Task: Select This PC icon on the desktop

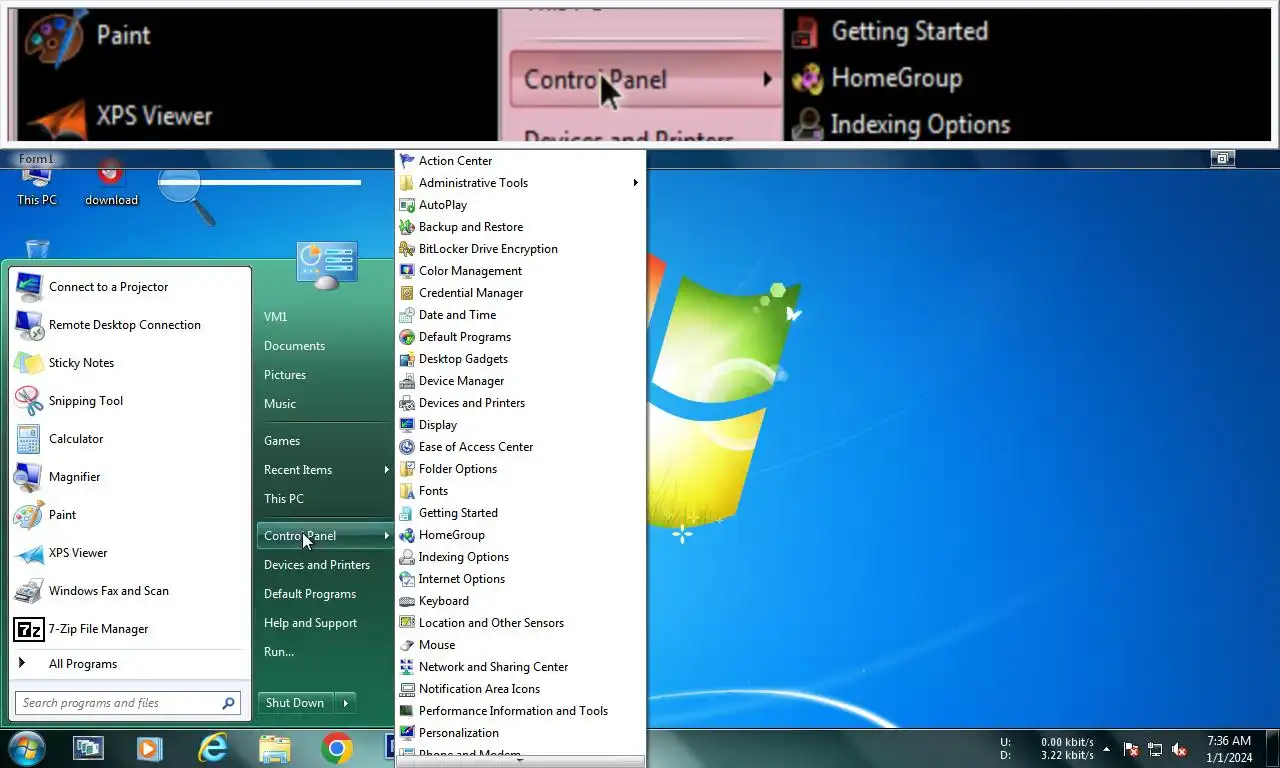Action: pos(37,186)
